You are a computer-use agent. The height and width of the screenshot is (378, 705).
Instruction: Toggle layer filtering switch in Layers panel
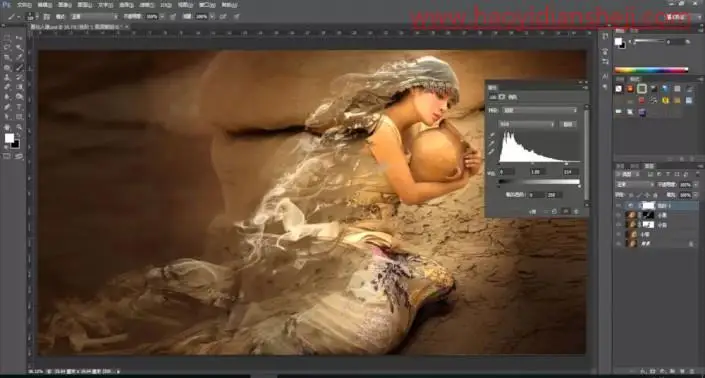click(697, 174)
